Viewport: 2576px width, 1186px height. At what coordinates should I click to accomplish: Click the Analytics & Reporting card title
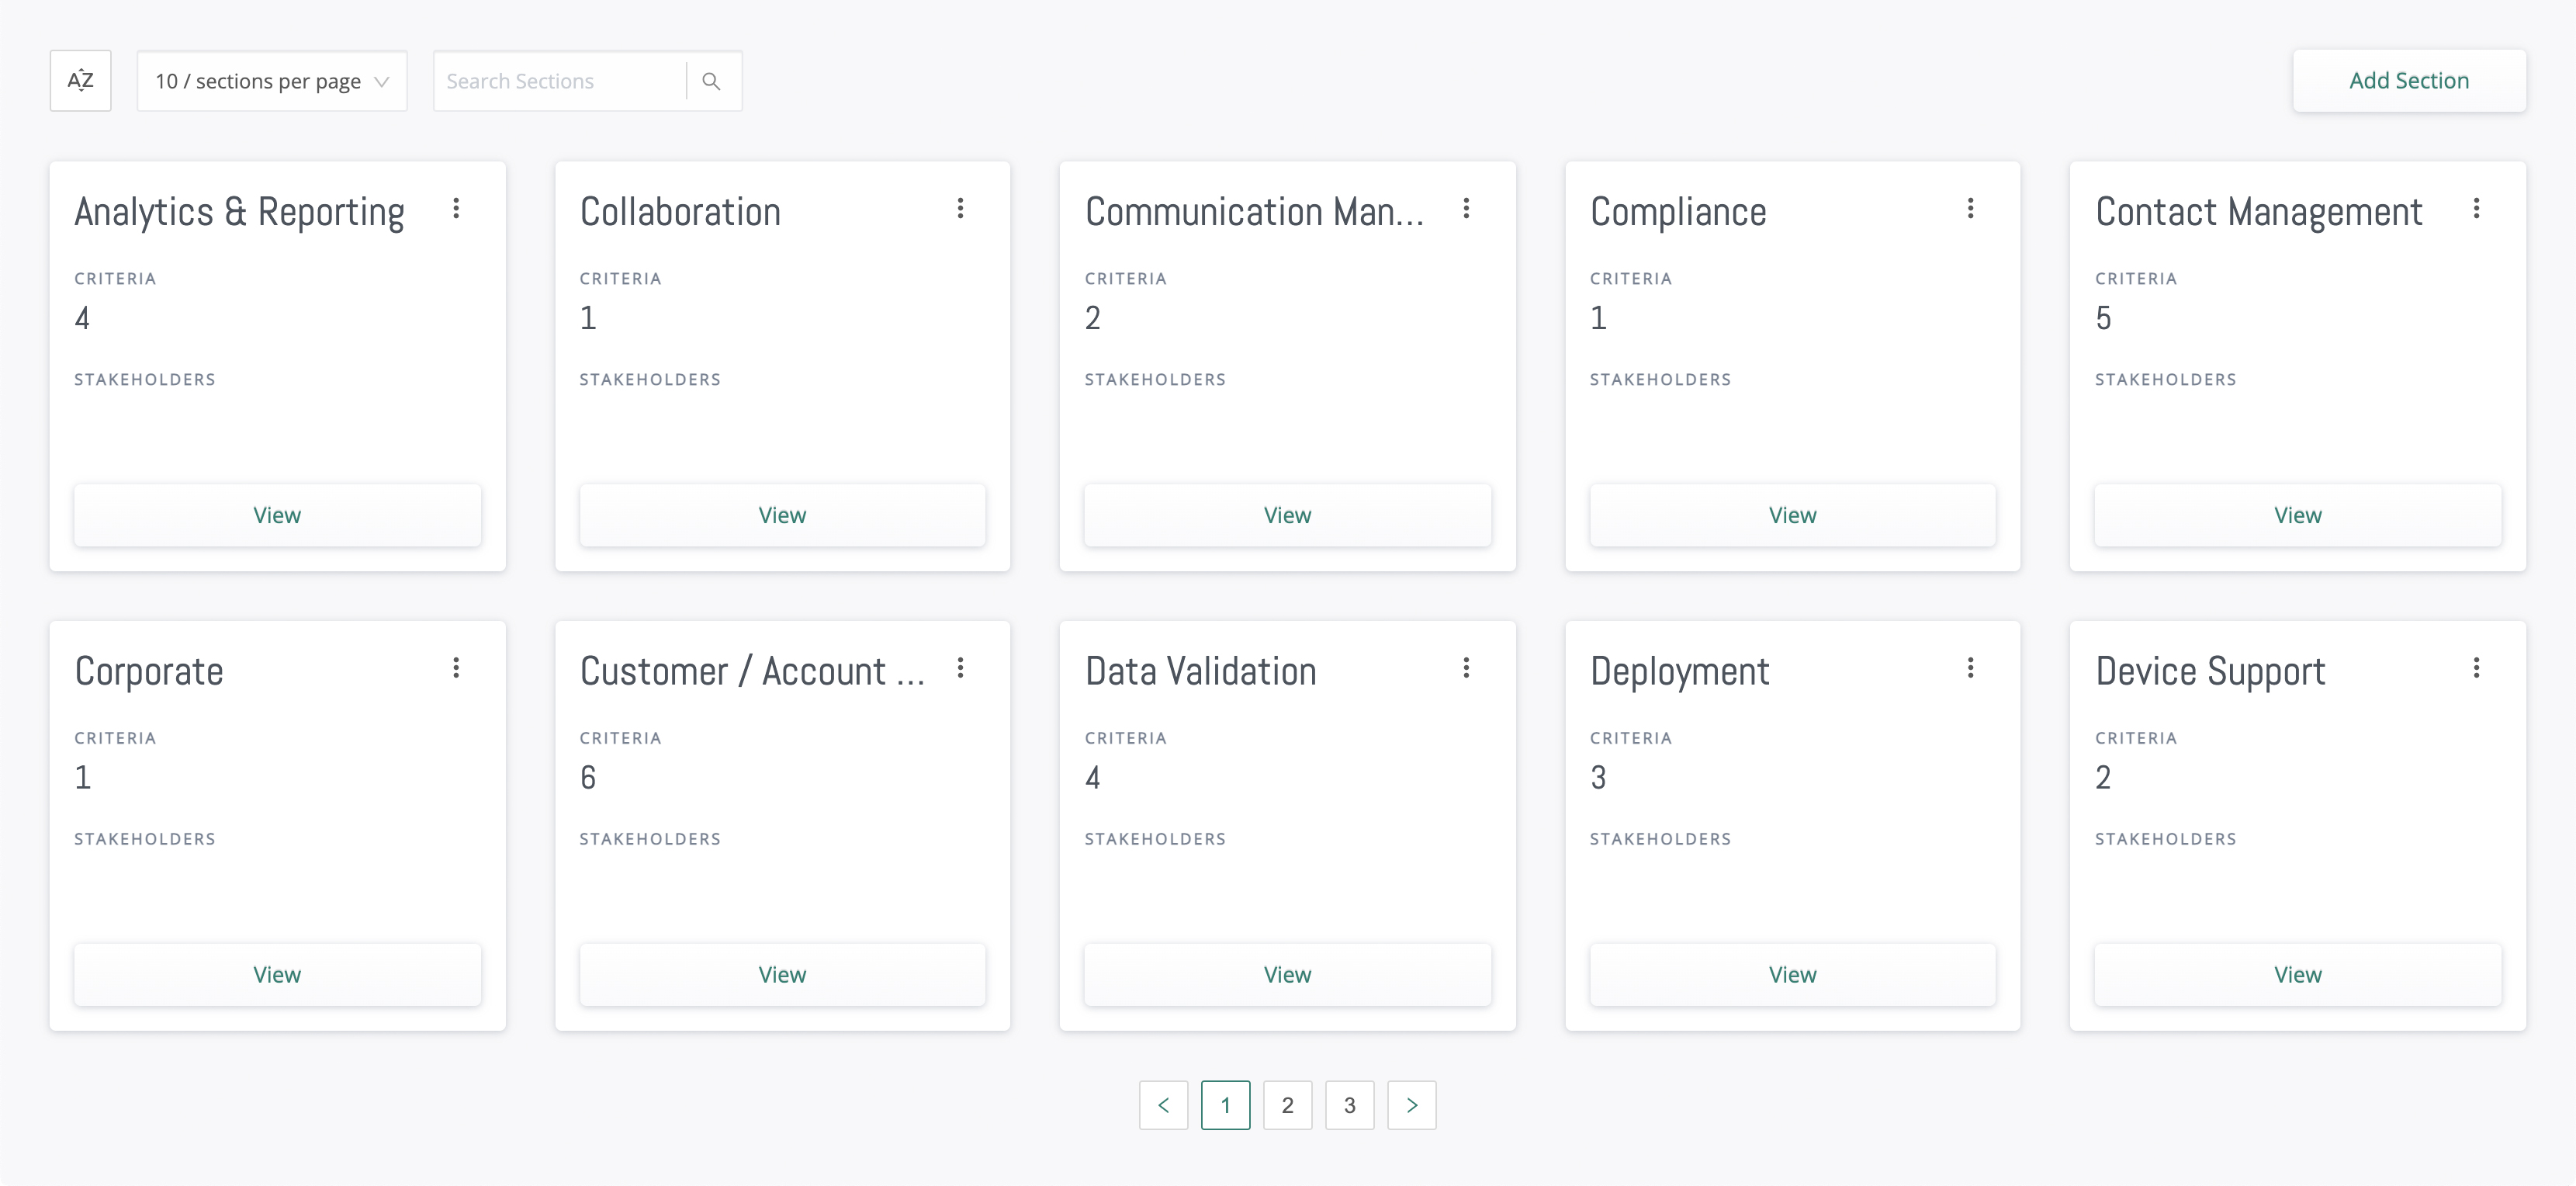click(240, 212)
